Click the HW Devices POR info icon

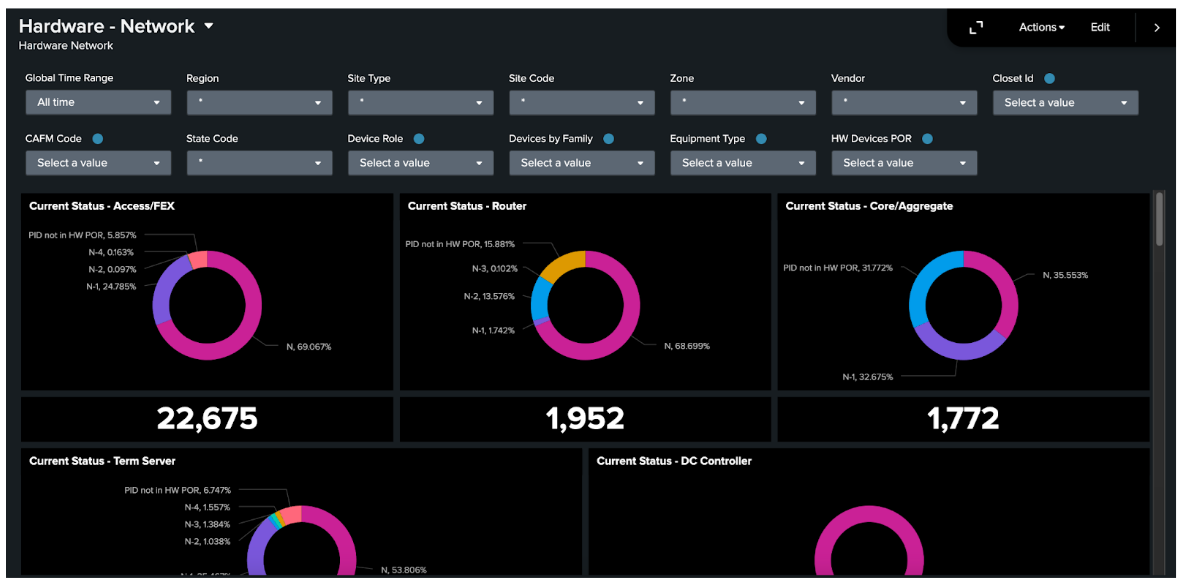[926, 138]
